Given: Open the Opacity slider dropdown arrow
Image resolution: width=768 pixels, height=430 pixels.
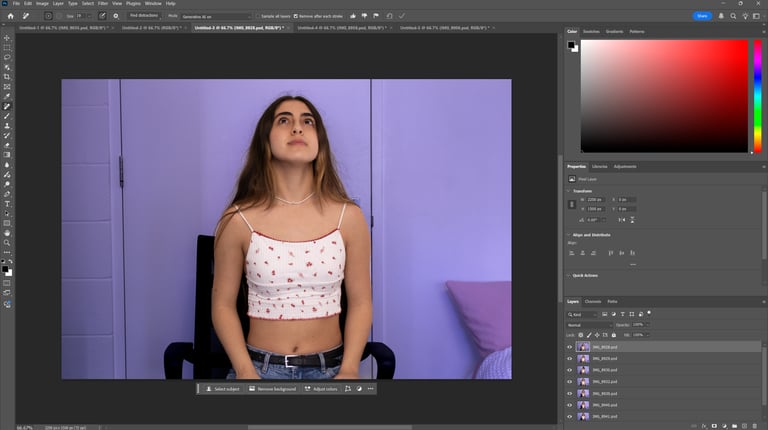Looking at the screenshot, I should pos(647,325).
